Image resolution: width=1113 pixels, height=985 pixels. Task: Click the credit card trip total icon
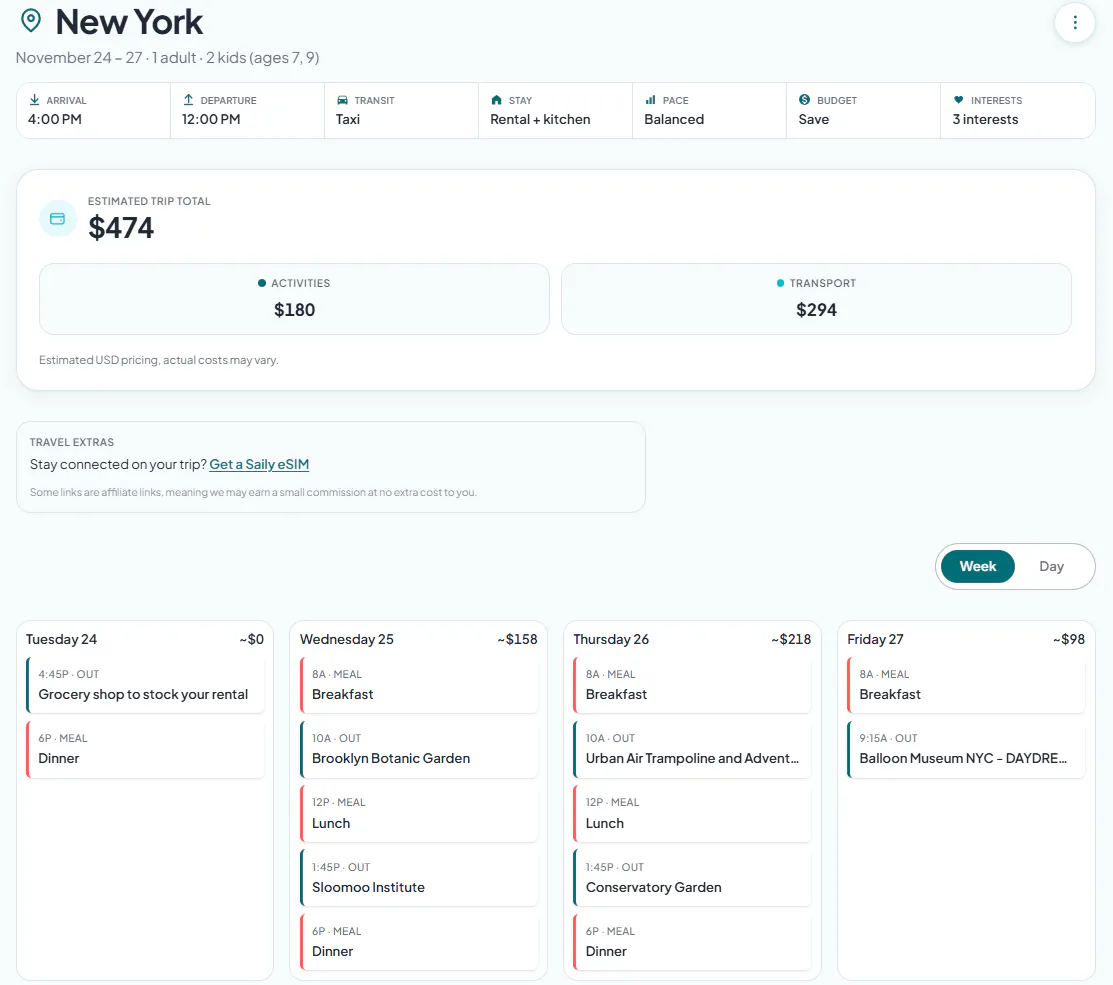[x=57, y=219]
